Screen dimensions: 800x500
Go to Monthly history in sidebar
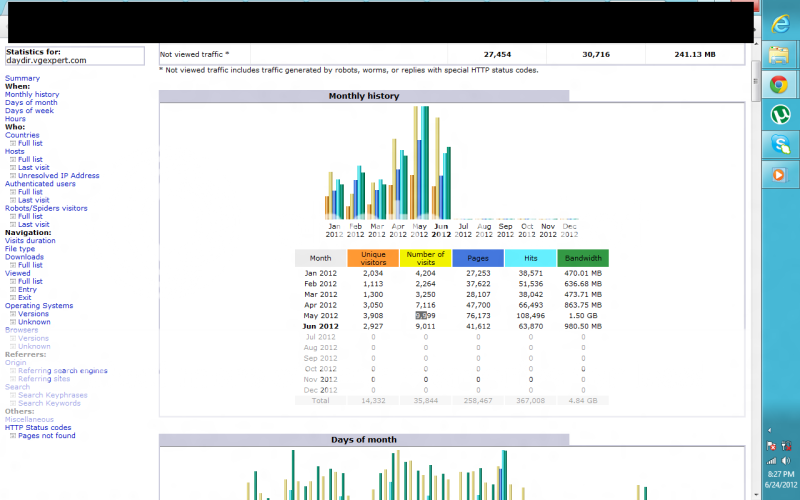[x=32, y=95]
